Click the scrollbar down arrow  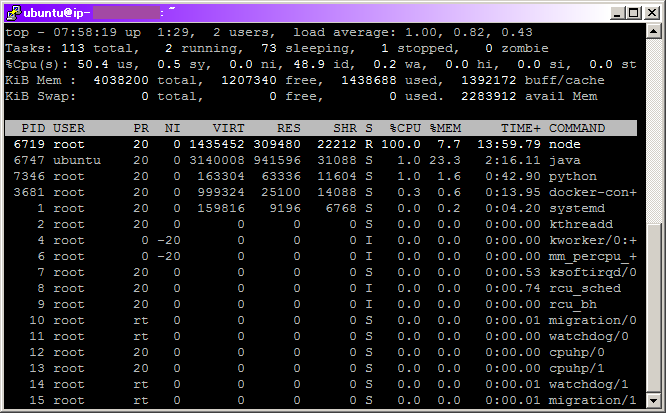coord(654,402)
